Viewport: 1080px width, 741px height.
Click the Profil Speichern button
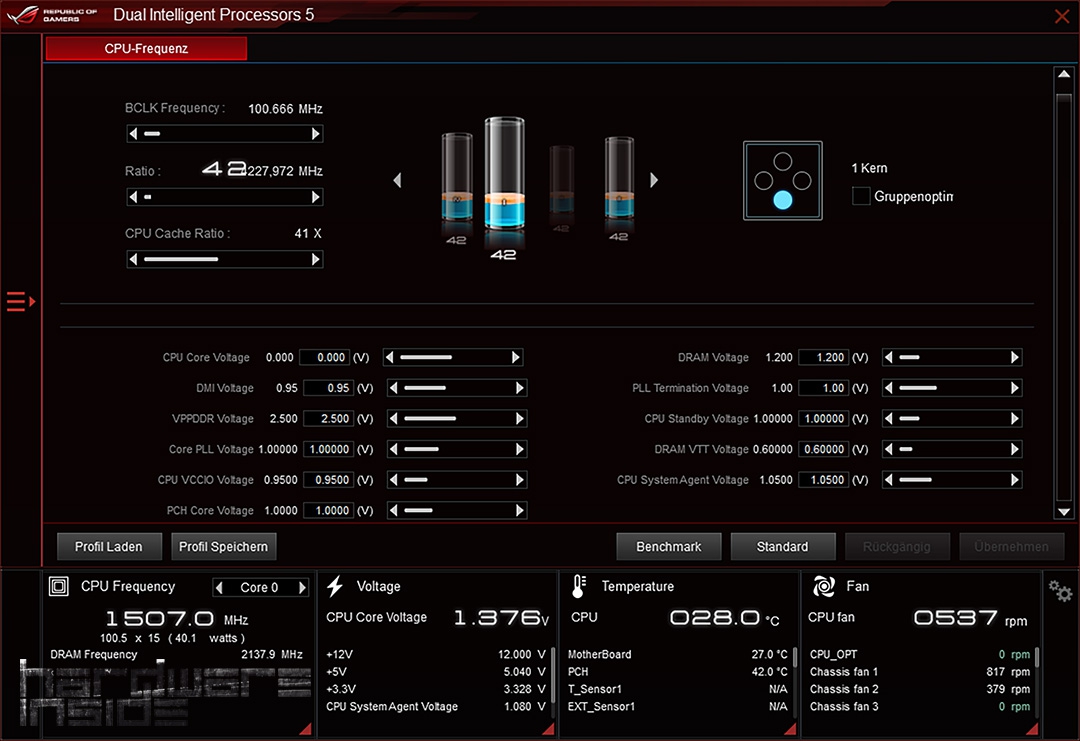(223, 547)
